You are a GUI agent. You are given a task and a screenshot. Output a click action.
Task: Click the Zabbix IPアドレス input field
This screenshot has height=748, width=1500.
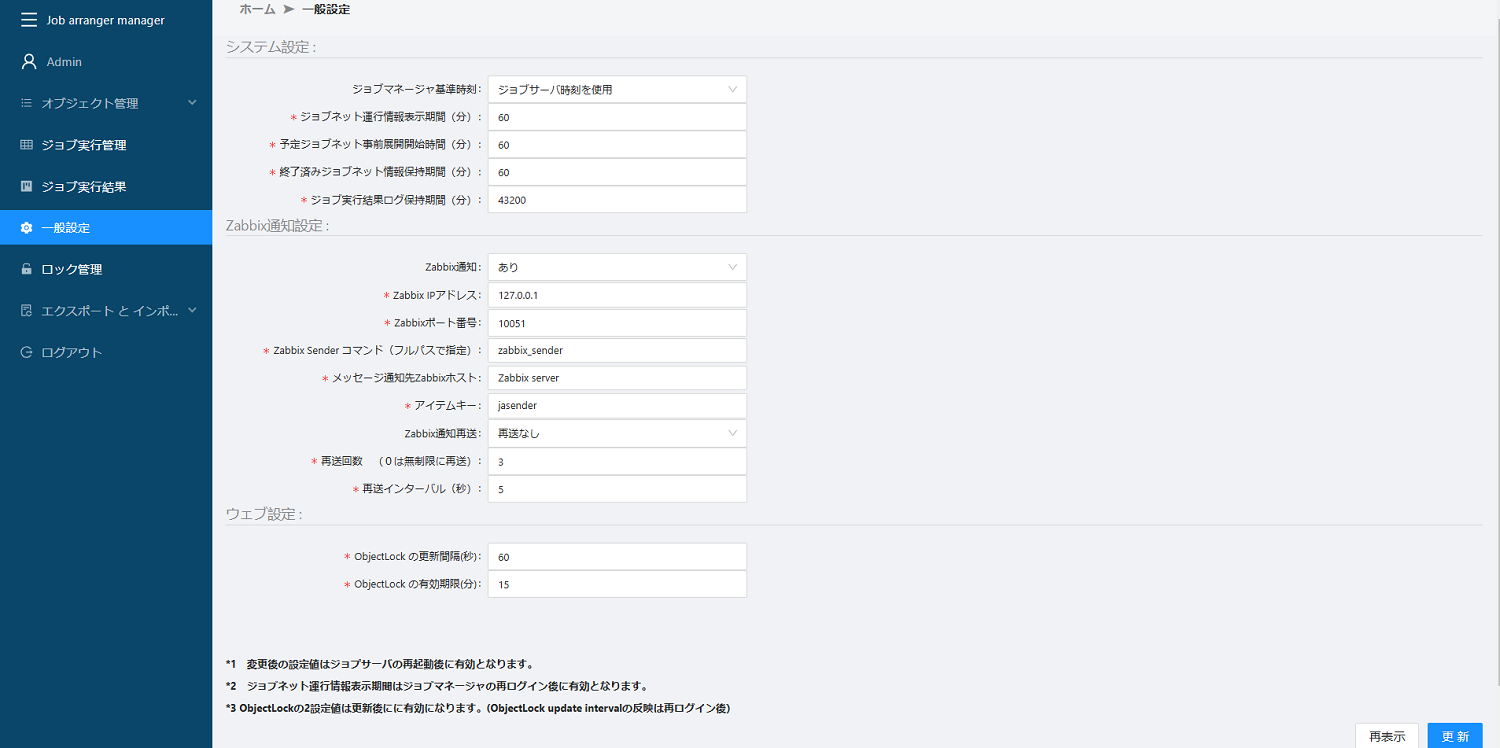(x=617, y=296)
